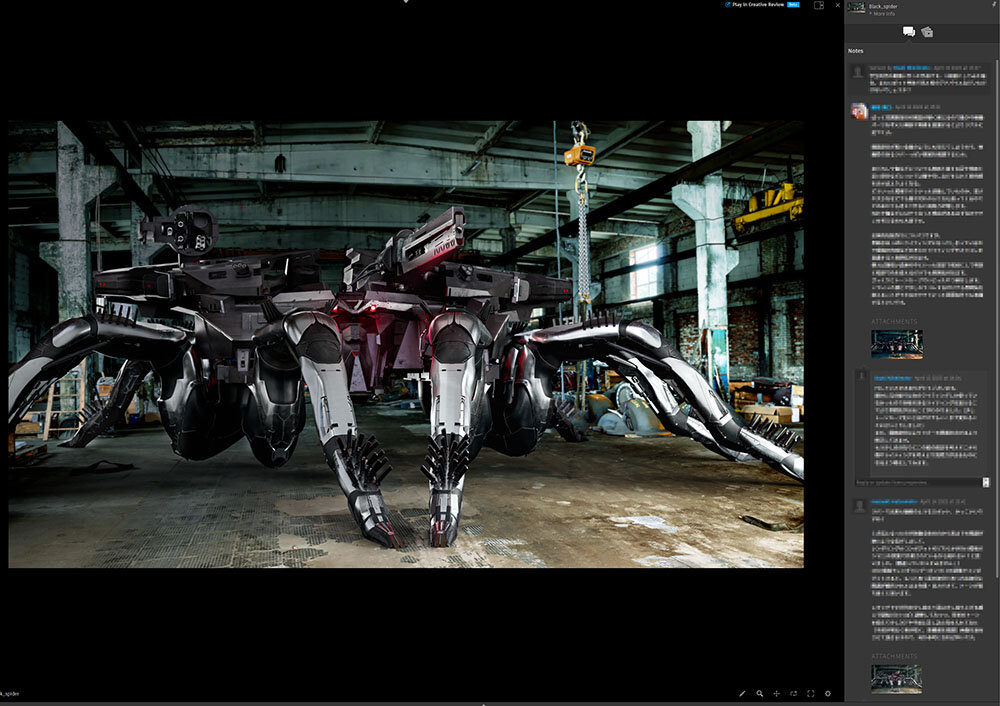Screen dimensions: 1000x706
Task: Click second note author's avatar
Action: coord(858,110)
